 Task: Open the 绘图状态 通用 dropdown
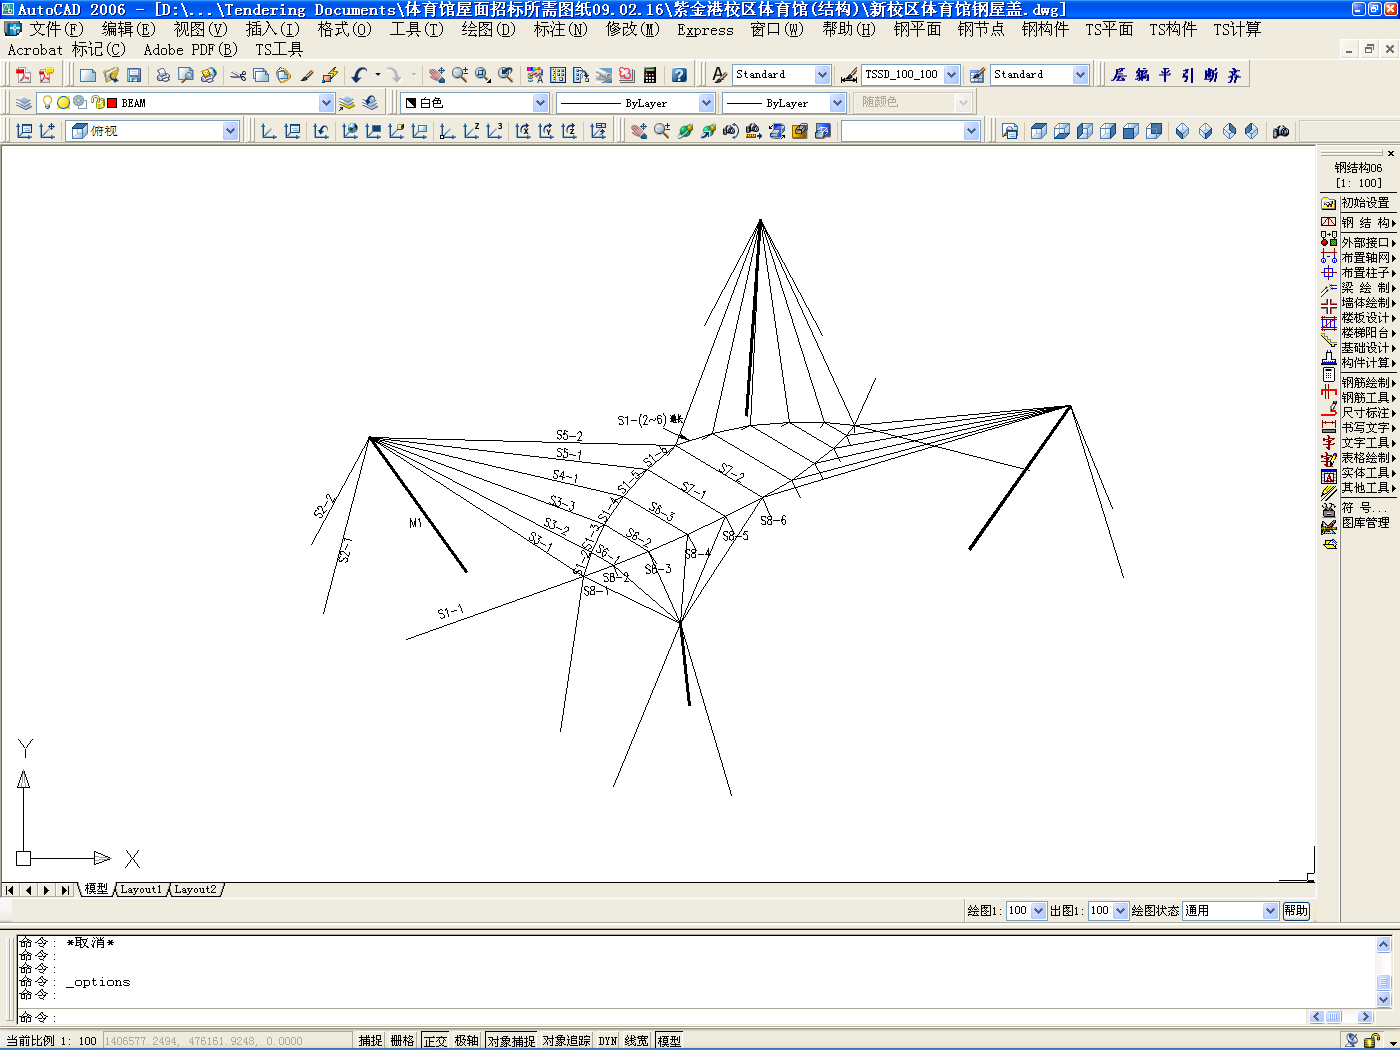pos(1270,911)
